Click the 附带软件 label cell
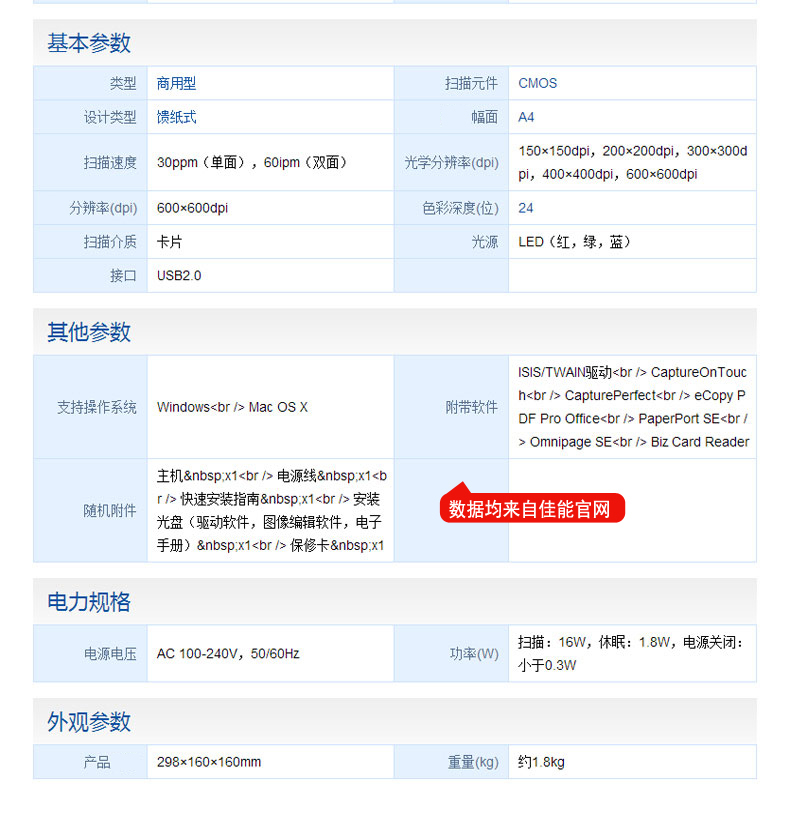The width and height of the screenshot is (790, 818). click(x=471, y=407)
